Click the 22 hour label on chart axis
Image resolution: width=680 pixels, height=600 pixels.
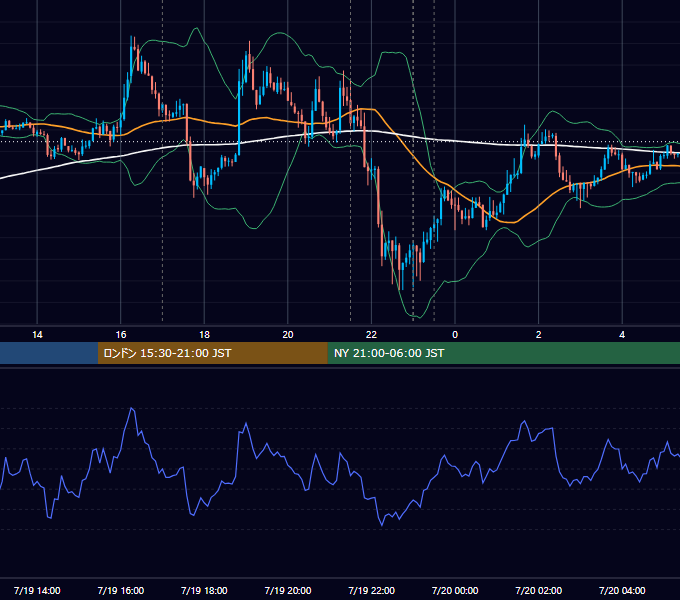click(x=372, y=335)
